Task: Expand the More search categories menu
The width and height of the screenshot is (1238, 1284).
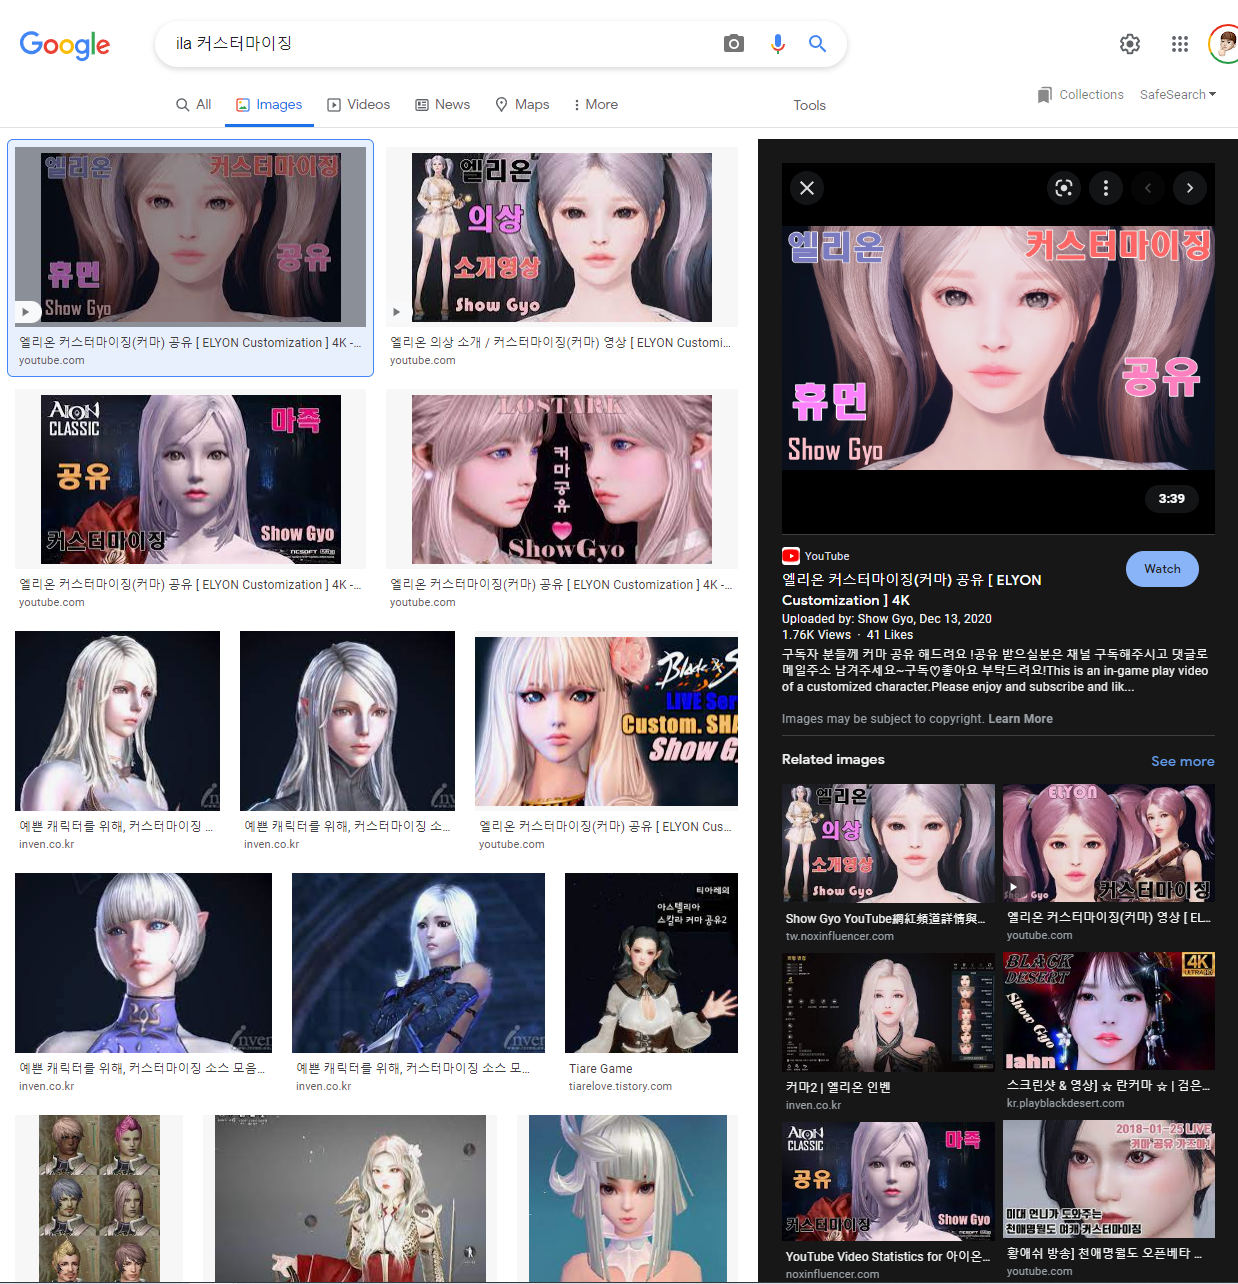Action: coord(595,105)
